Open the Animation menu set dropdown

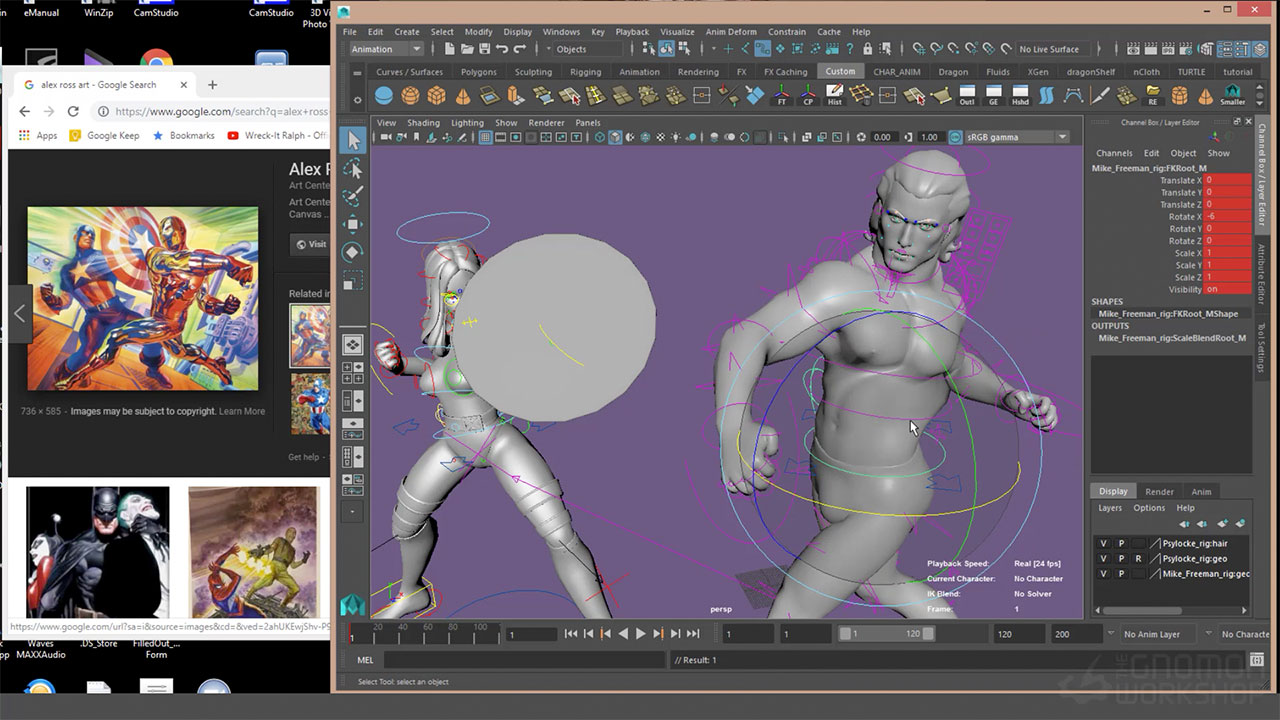pyautogui.click(x=387, y=49)
